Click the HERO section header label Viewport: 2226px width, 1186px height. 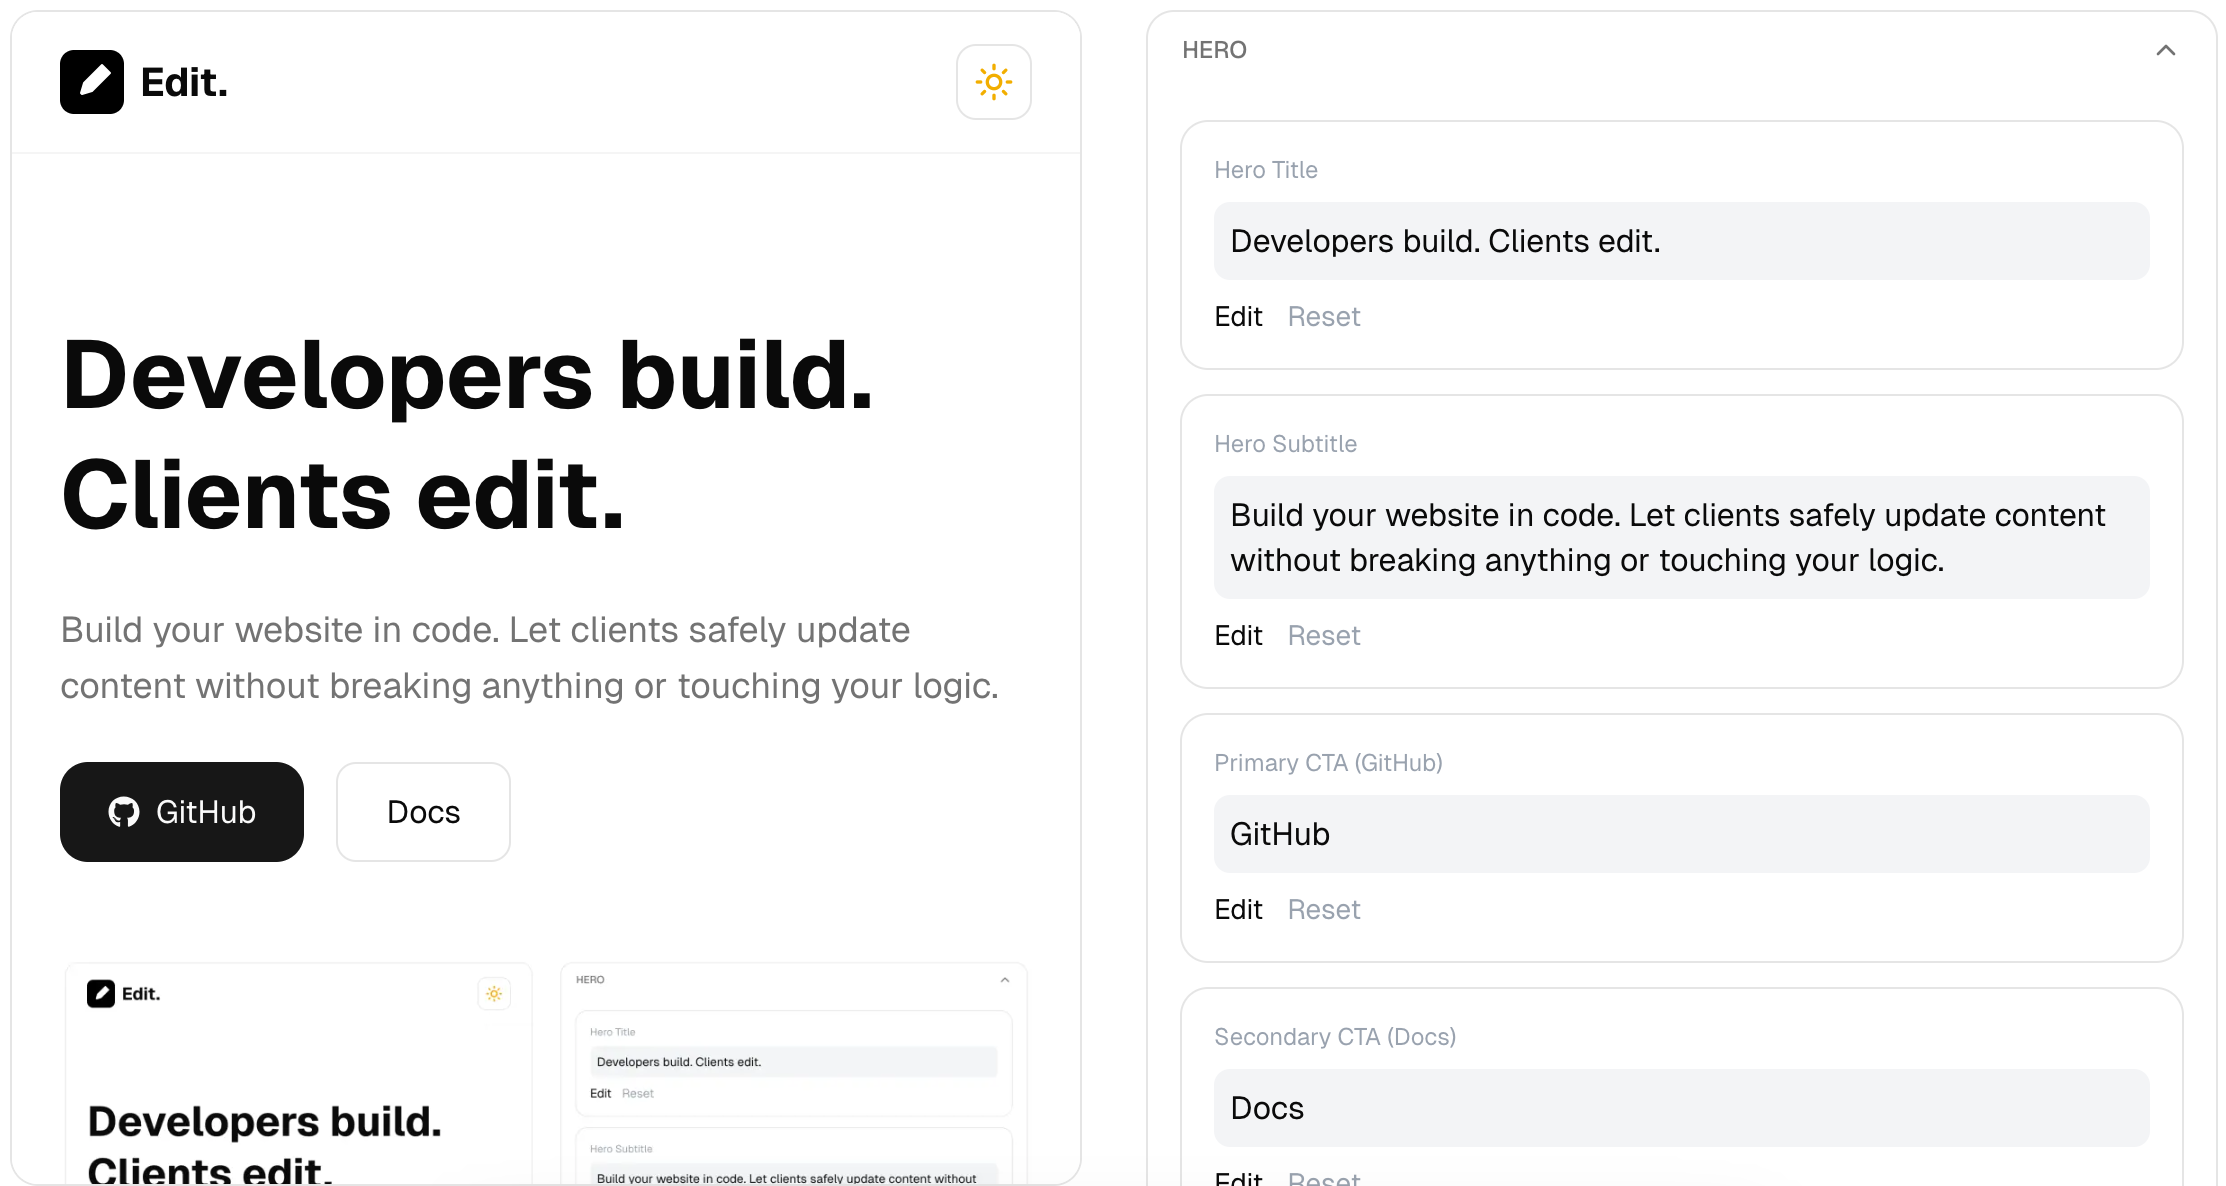(1214, 51)
